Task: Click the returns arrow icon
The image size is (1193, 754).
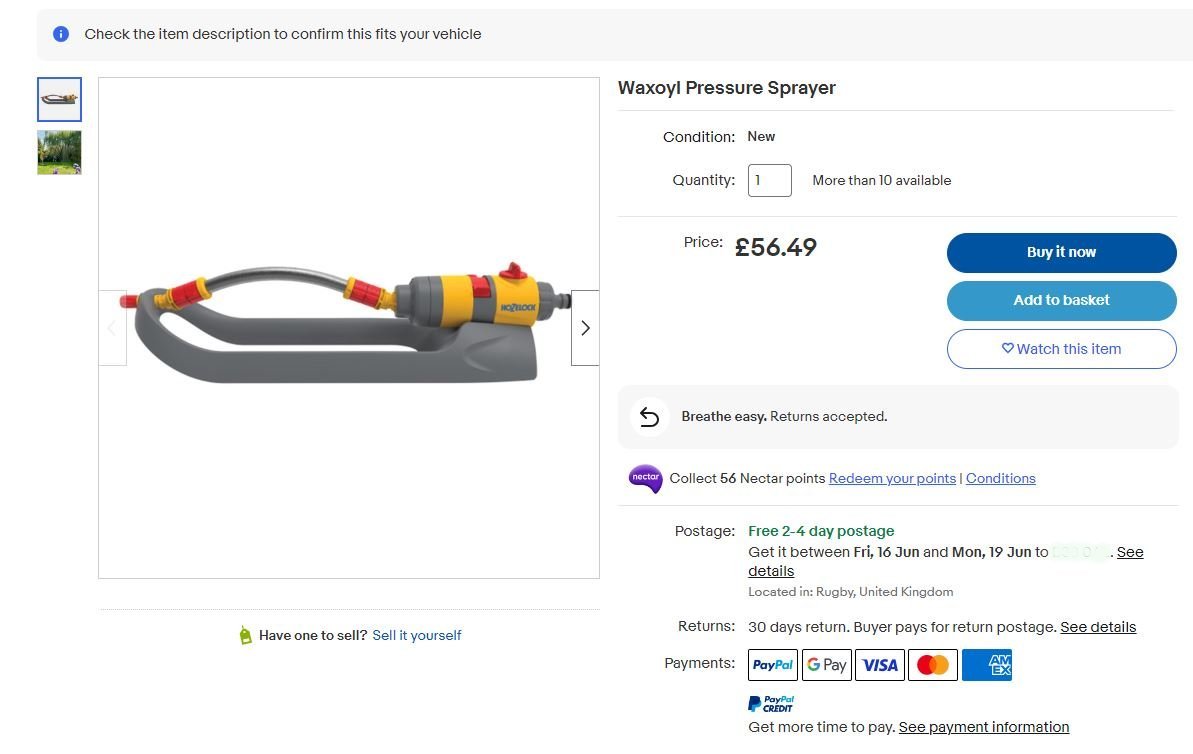Action: 649,417
